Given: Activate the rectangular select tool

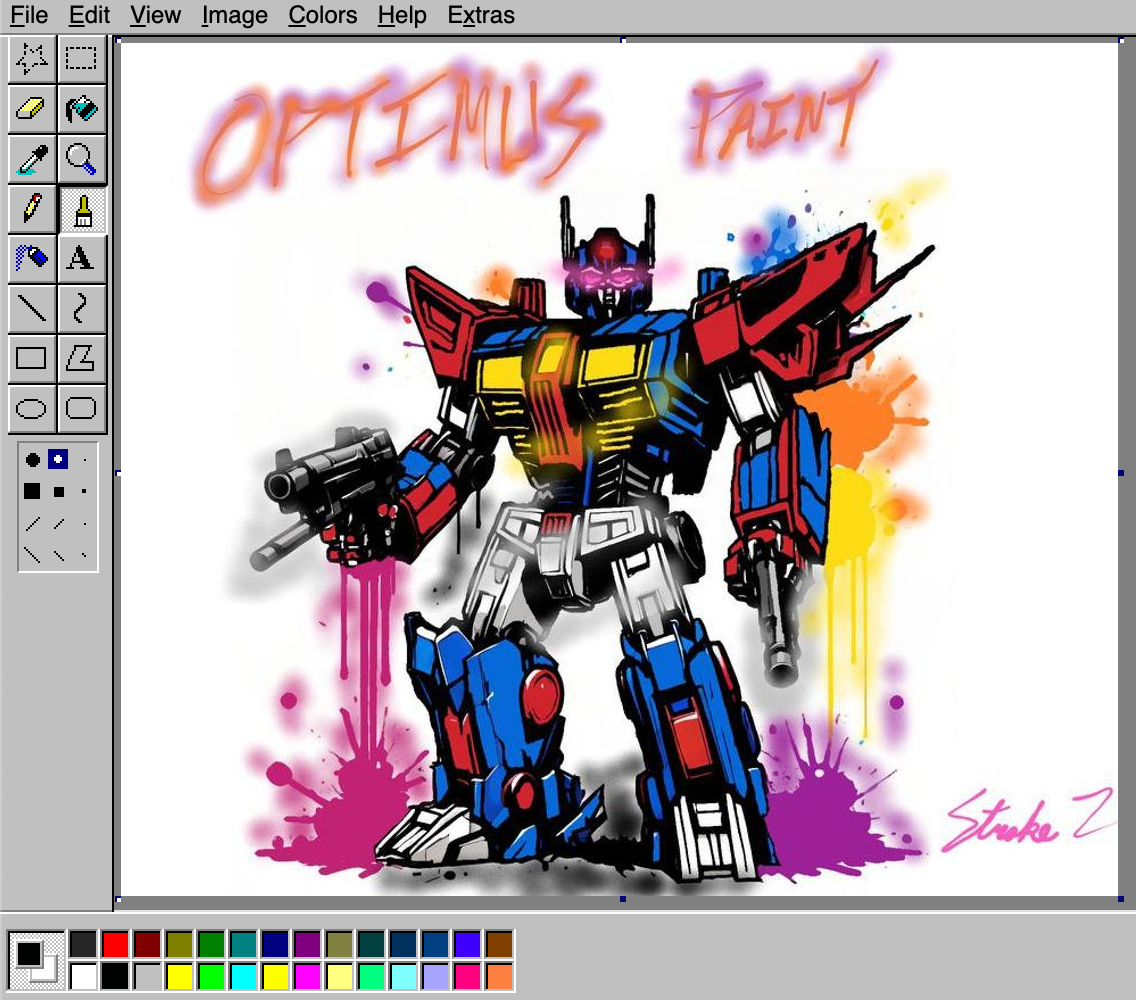Looking at the screenshot, I should [x=82, y=58].
